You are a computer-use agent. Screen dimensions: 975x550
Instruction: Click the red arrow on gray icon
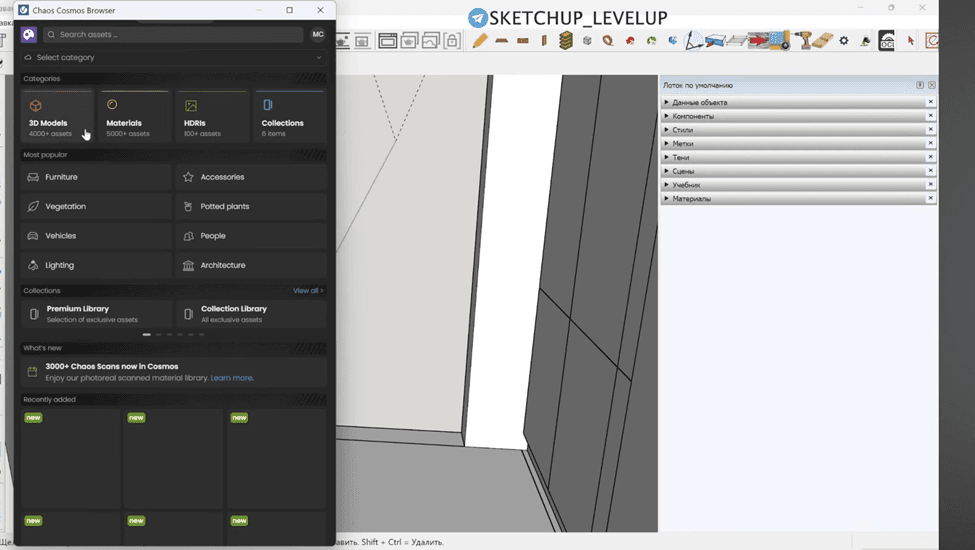757,40
